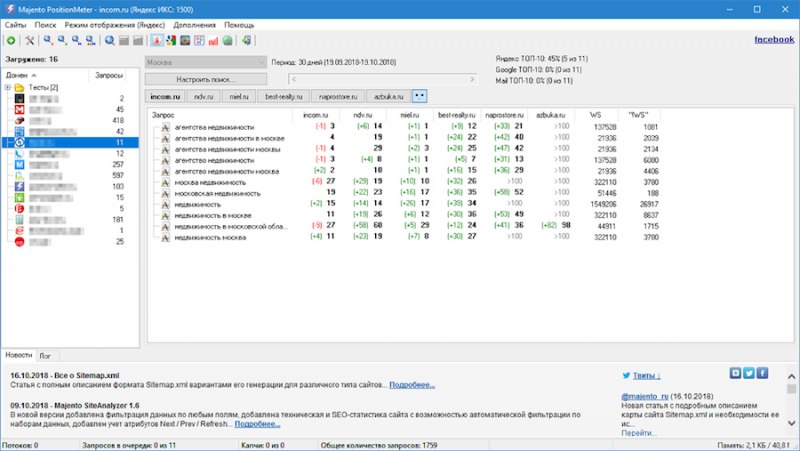Click the table grid view toolbar icon
The height and width of the screenshot is (451, 800).
point(199,40)
